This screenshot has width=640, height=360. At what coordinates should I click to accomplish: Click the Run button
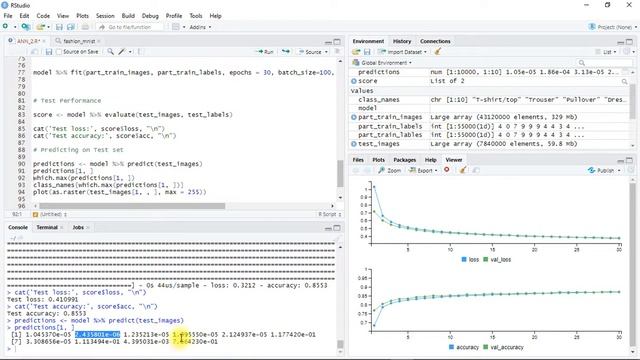pos(265,52)
